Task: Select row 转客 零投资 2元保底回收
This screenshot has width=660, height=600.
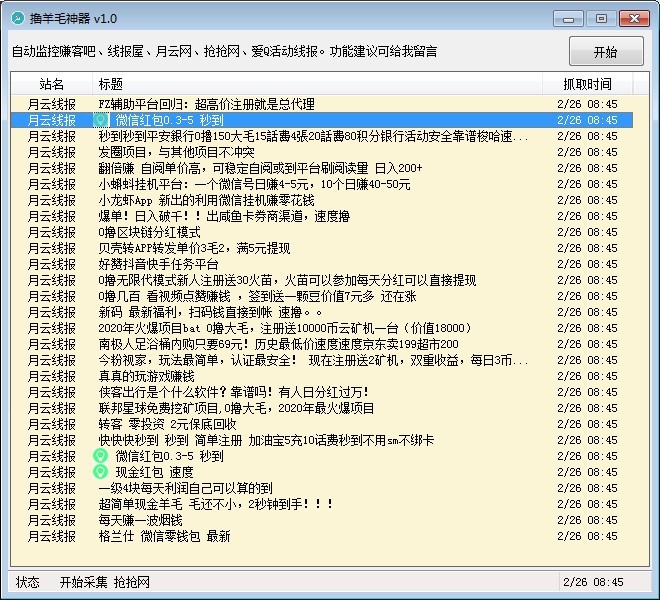Action: tap(322, 424)
